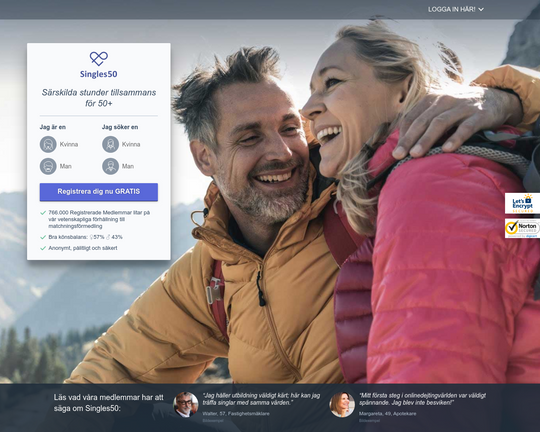Click Registrera dig nu GRATIS button
Image resolution: width=540 pixels, height=432 pixels.
point(99,192)
